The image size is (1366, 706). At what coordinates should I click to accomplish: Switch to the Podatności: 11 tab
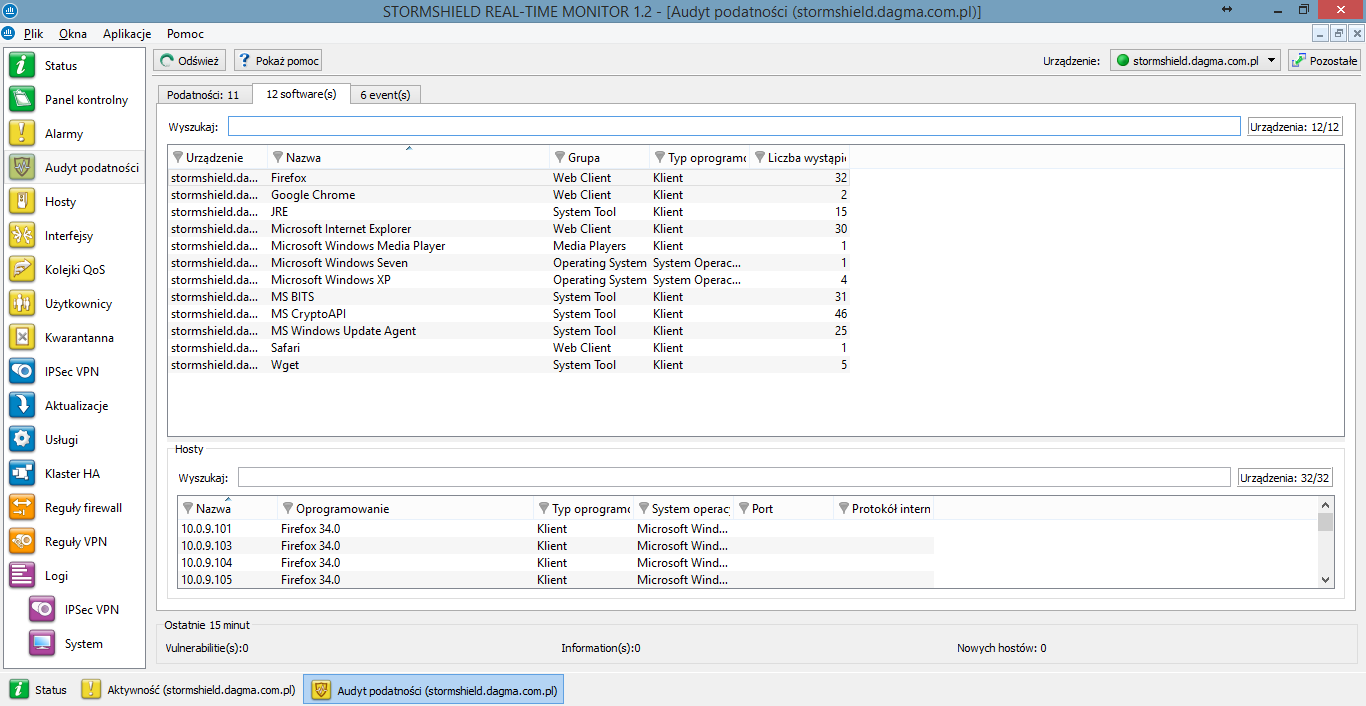[203, 95]
